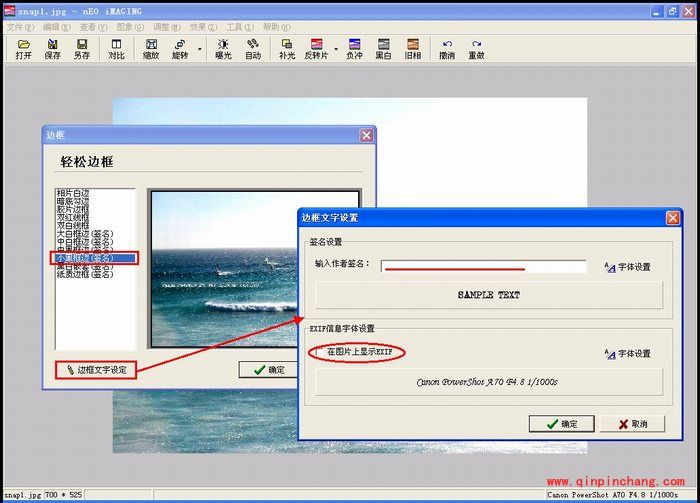Click the 对比 (Compare) toolbar icon
The height and width of the screenshot is (503, 700).
116,49
